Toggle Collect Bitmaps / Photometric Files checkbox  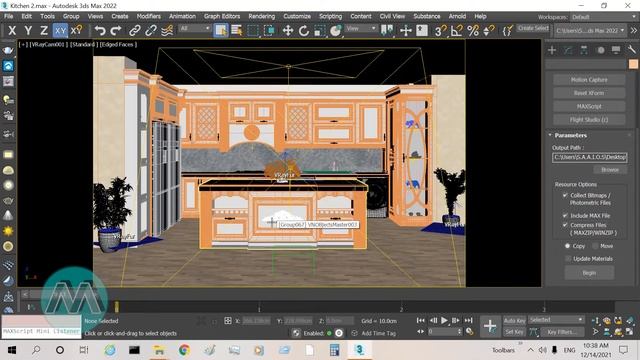(x=565, y=196)
